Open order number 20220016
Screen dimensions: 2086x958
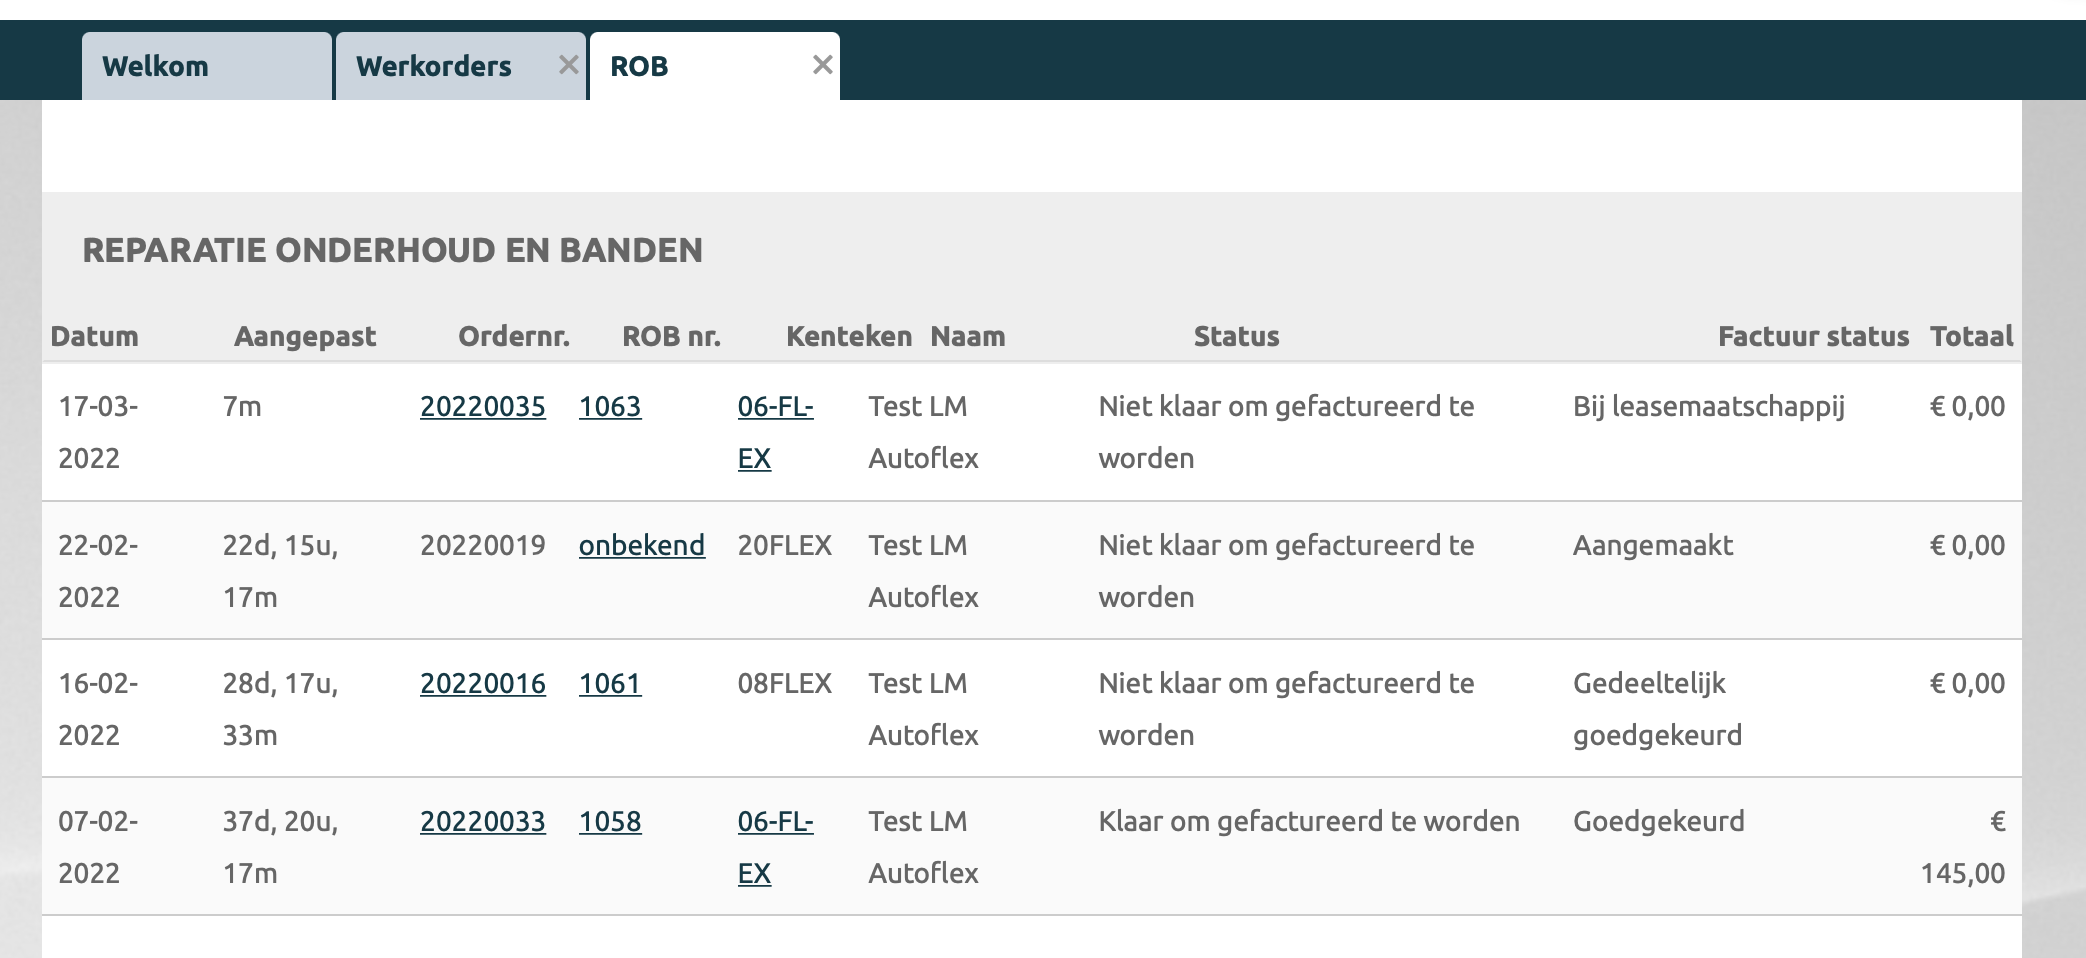point(482,684)
